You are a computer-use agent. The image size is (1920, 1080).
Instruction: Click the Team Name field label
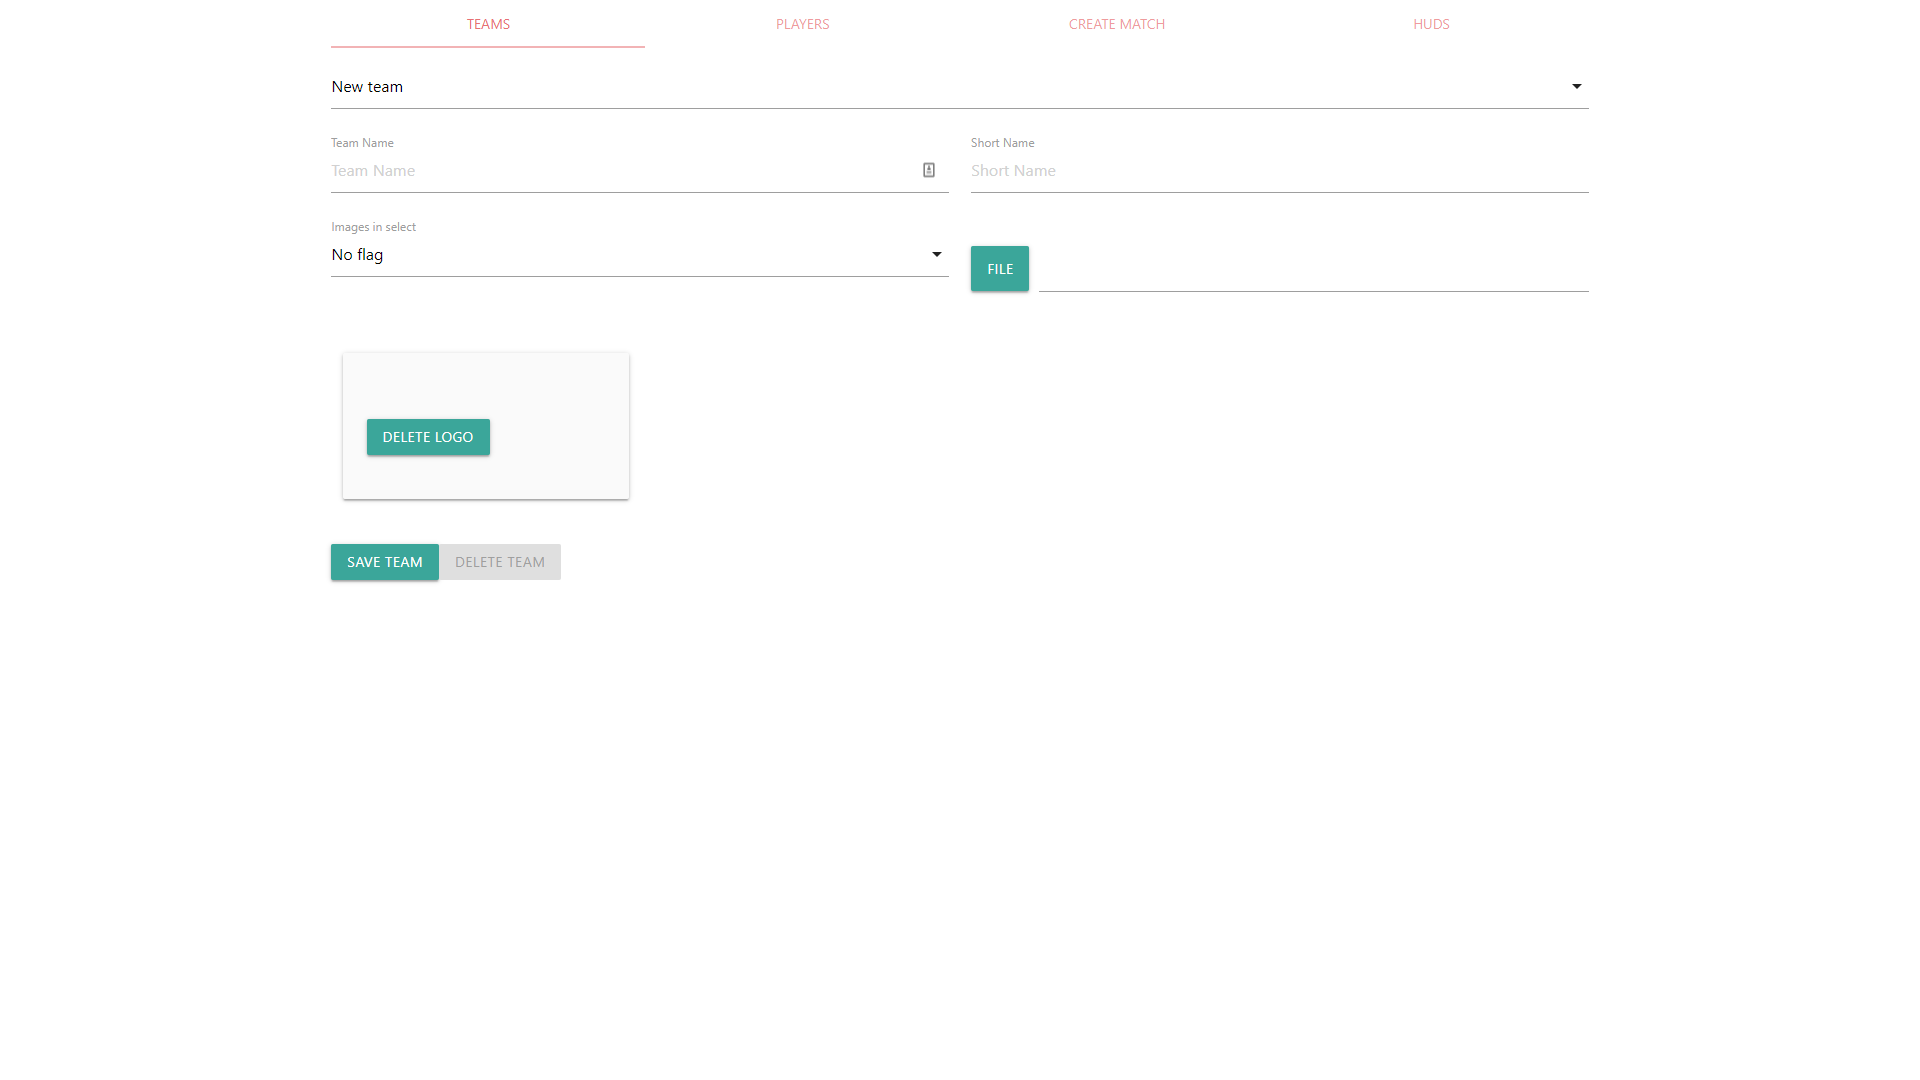coord(362,143)
